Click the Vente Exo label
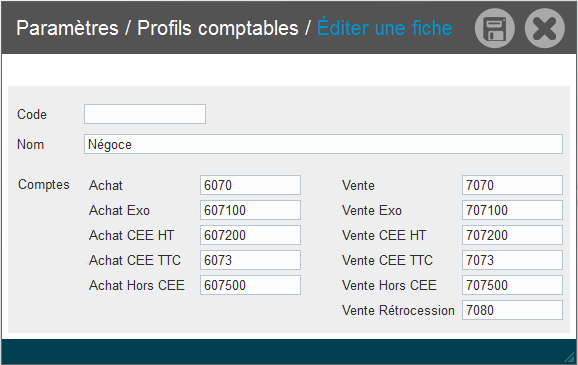 click(x=372, y=211)
